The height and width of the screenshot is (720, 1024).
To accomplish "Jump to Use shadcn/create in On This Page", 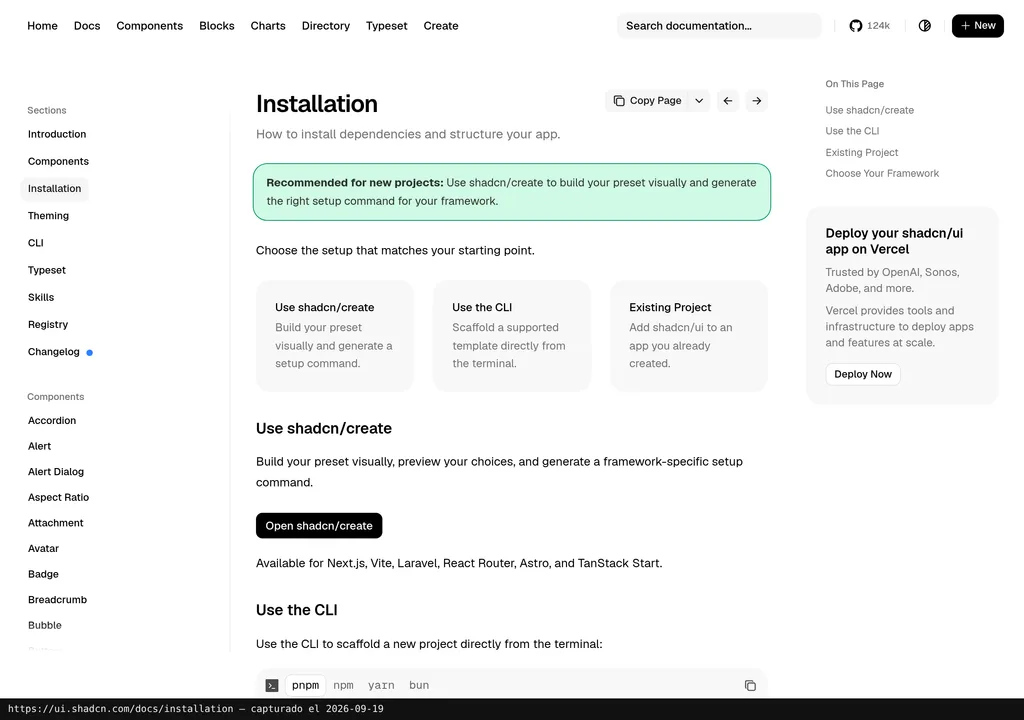I will click(x=869, y=110).
